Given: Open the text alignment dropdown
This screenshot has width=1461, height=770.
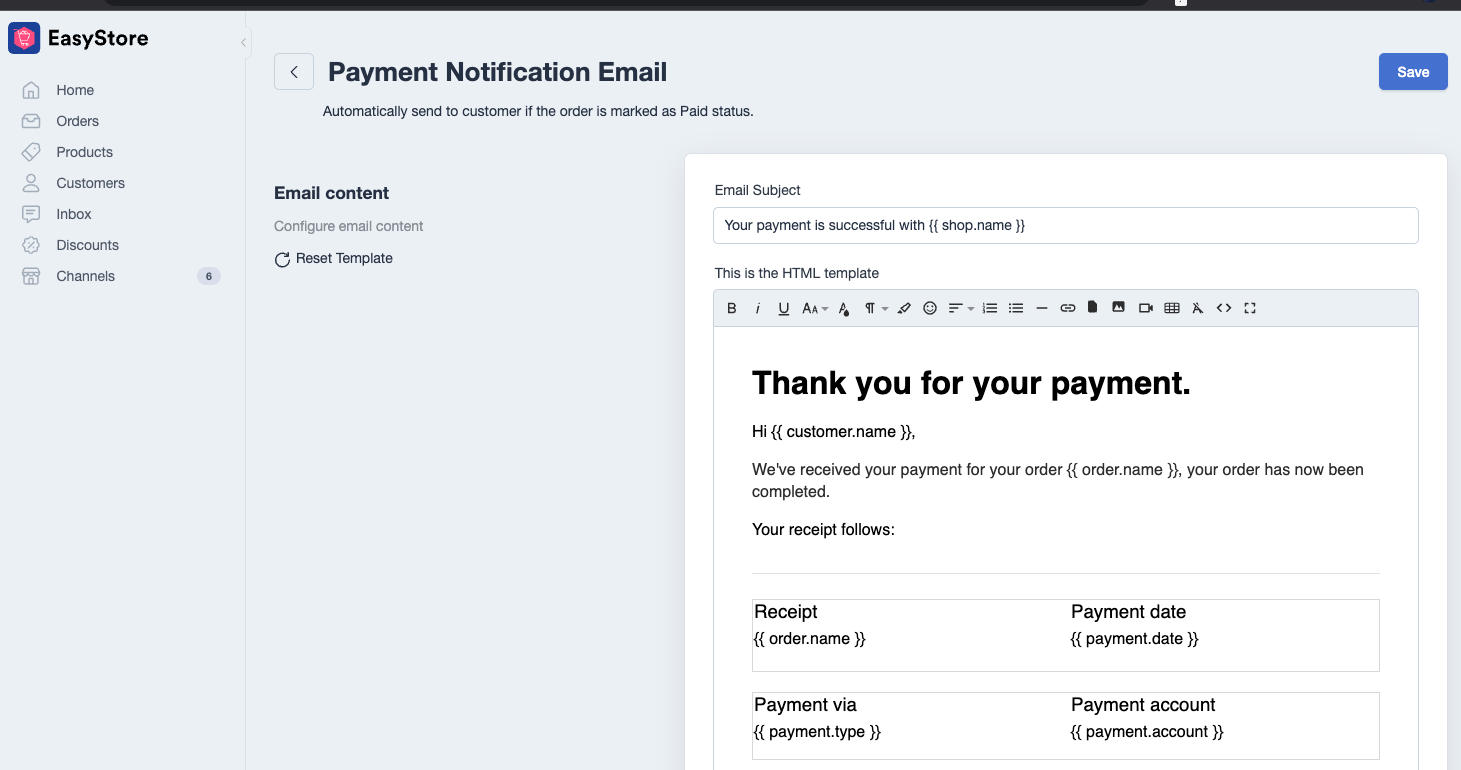Looking at the screenshot, I should point(960,308).
